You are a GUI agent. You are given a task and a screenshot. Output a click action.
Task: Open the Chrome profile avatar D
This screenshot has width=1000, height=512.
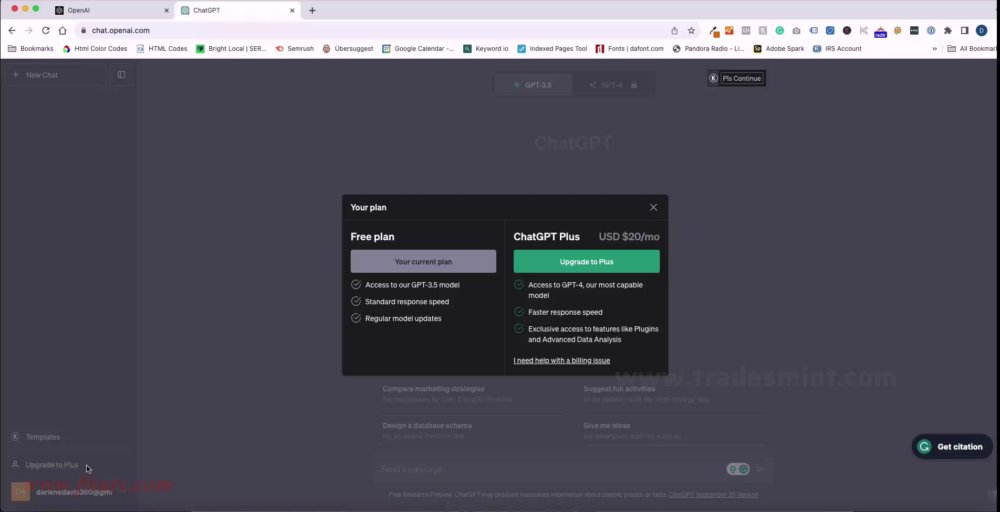[982, 30]
